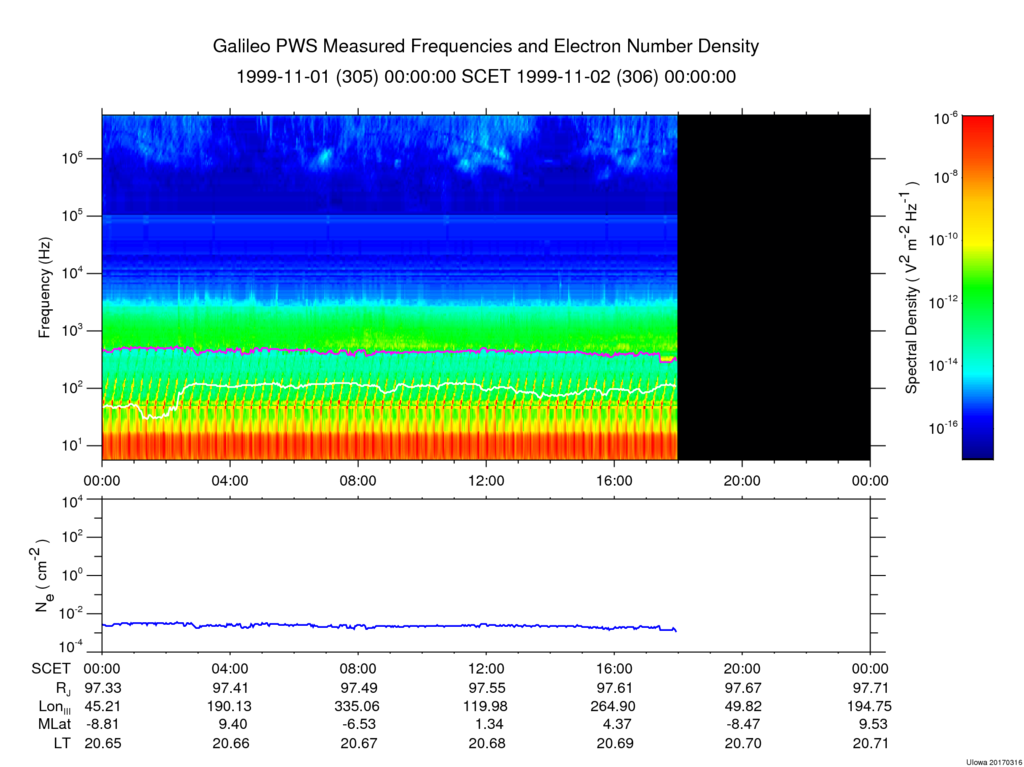Screen dimensions: 1024x767
Task: Select the RJ value 97.61
Action: (x=615, y=688)
